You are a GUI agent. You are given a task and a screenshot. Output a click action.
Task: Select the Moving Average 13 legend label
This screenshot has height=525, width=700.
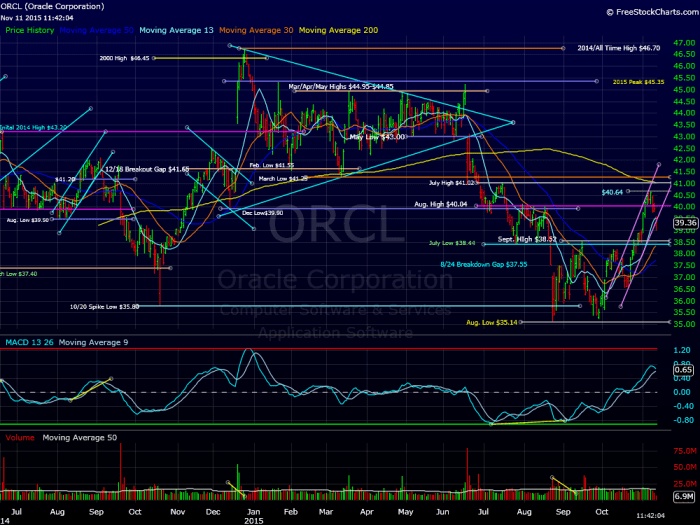(x=176, y=30)
